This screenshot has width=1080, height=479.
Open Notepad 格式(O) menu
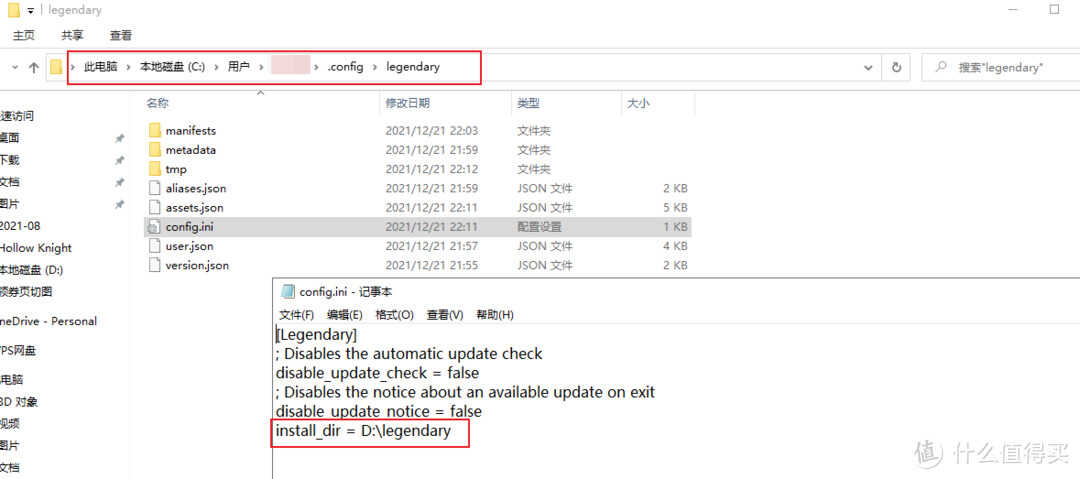point(394,315)
